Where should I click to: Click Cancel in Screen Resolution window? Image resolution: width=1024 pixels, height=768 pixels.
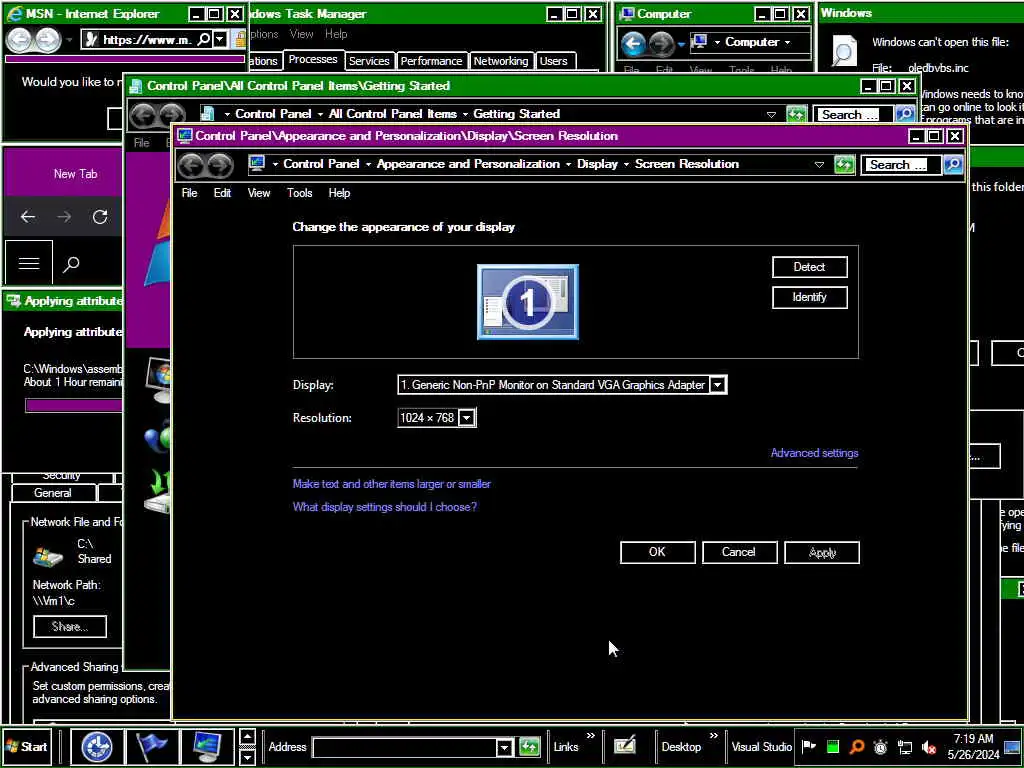pos(739,552)
